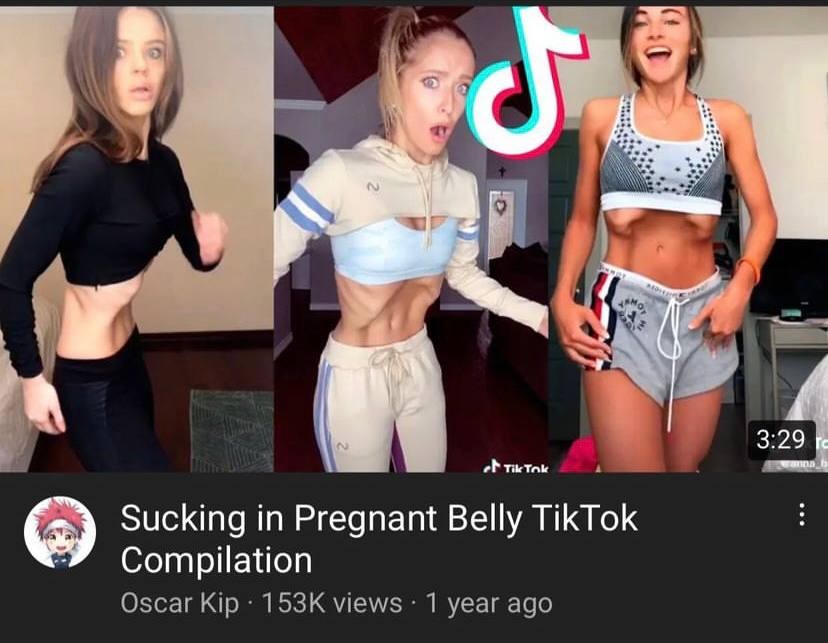Click the red-haired anime character profile picture

pos(60,532)
